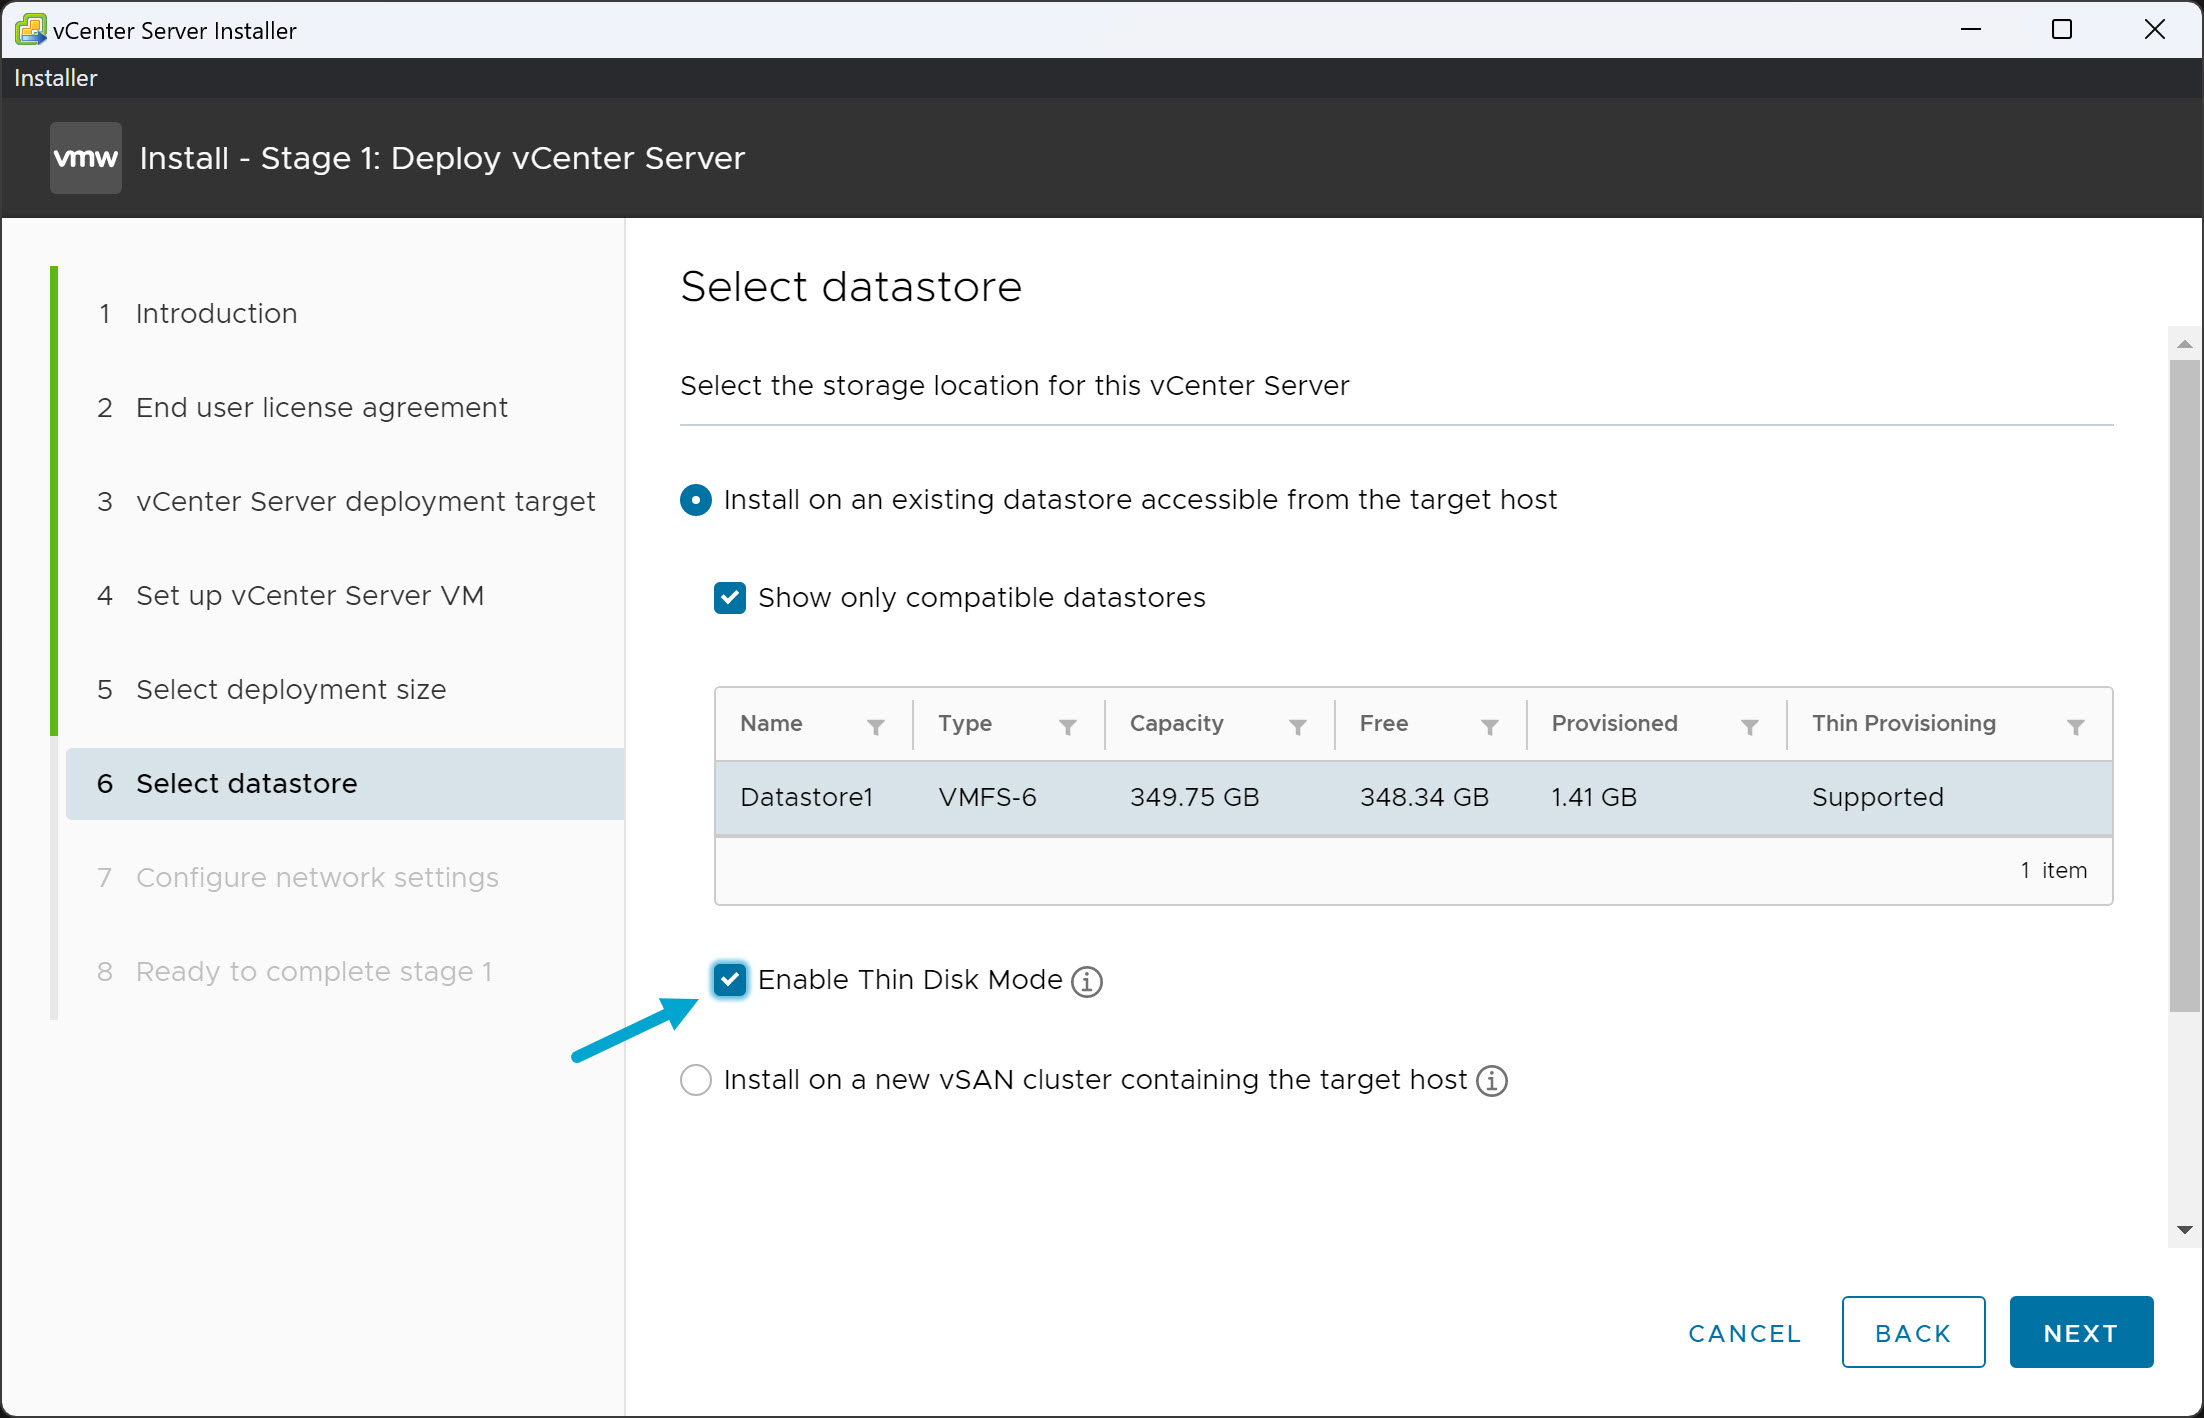Click the vSAN cluster option info icon
The image size is (2204, 1418).
pos(1492,1080)
